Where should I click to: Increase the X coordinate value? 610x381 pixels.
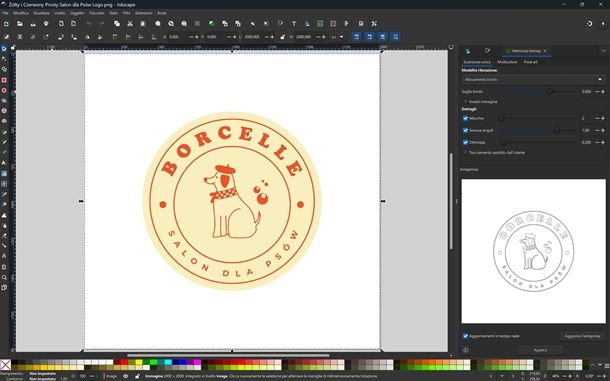tap(197, 37)
